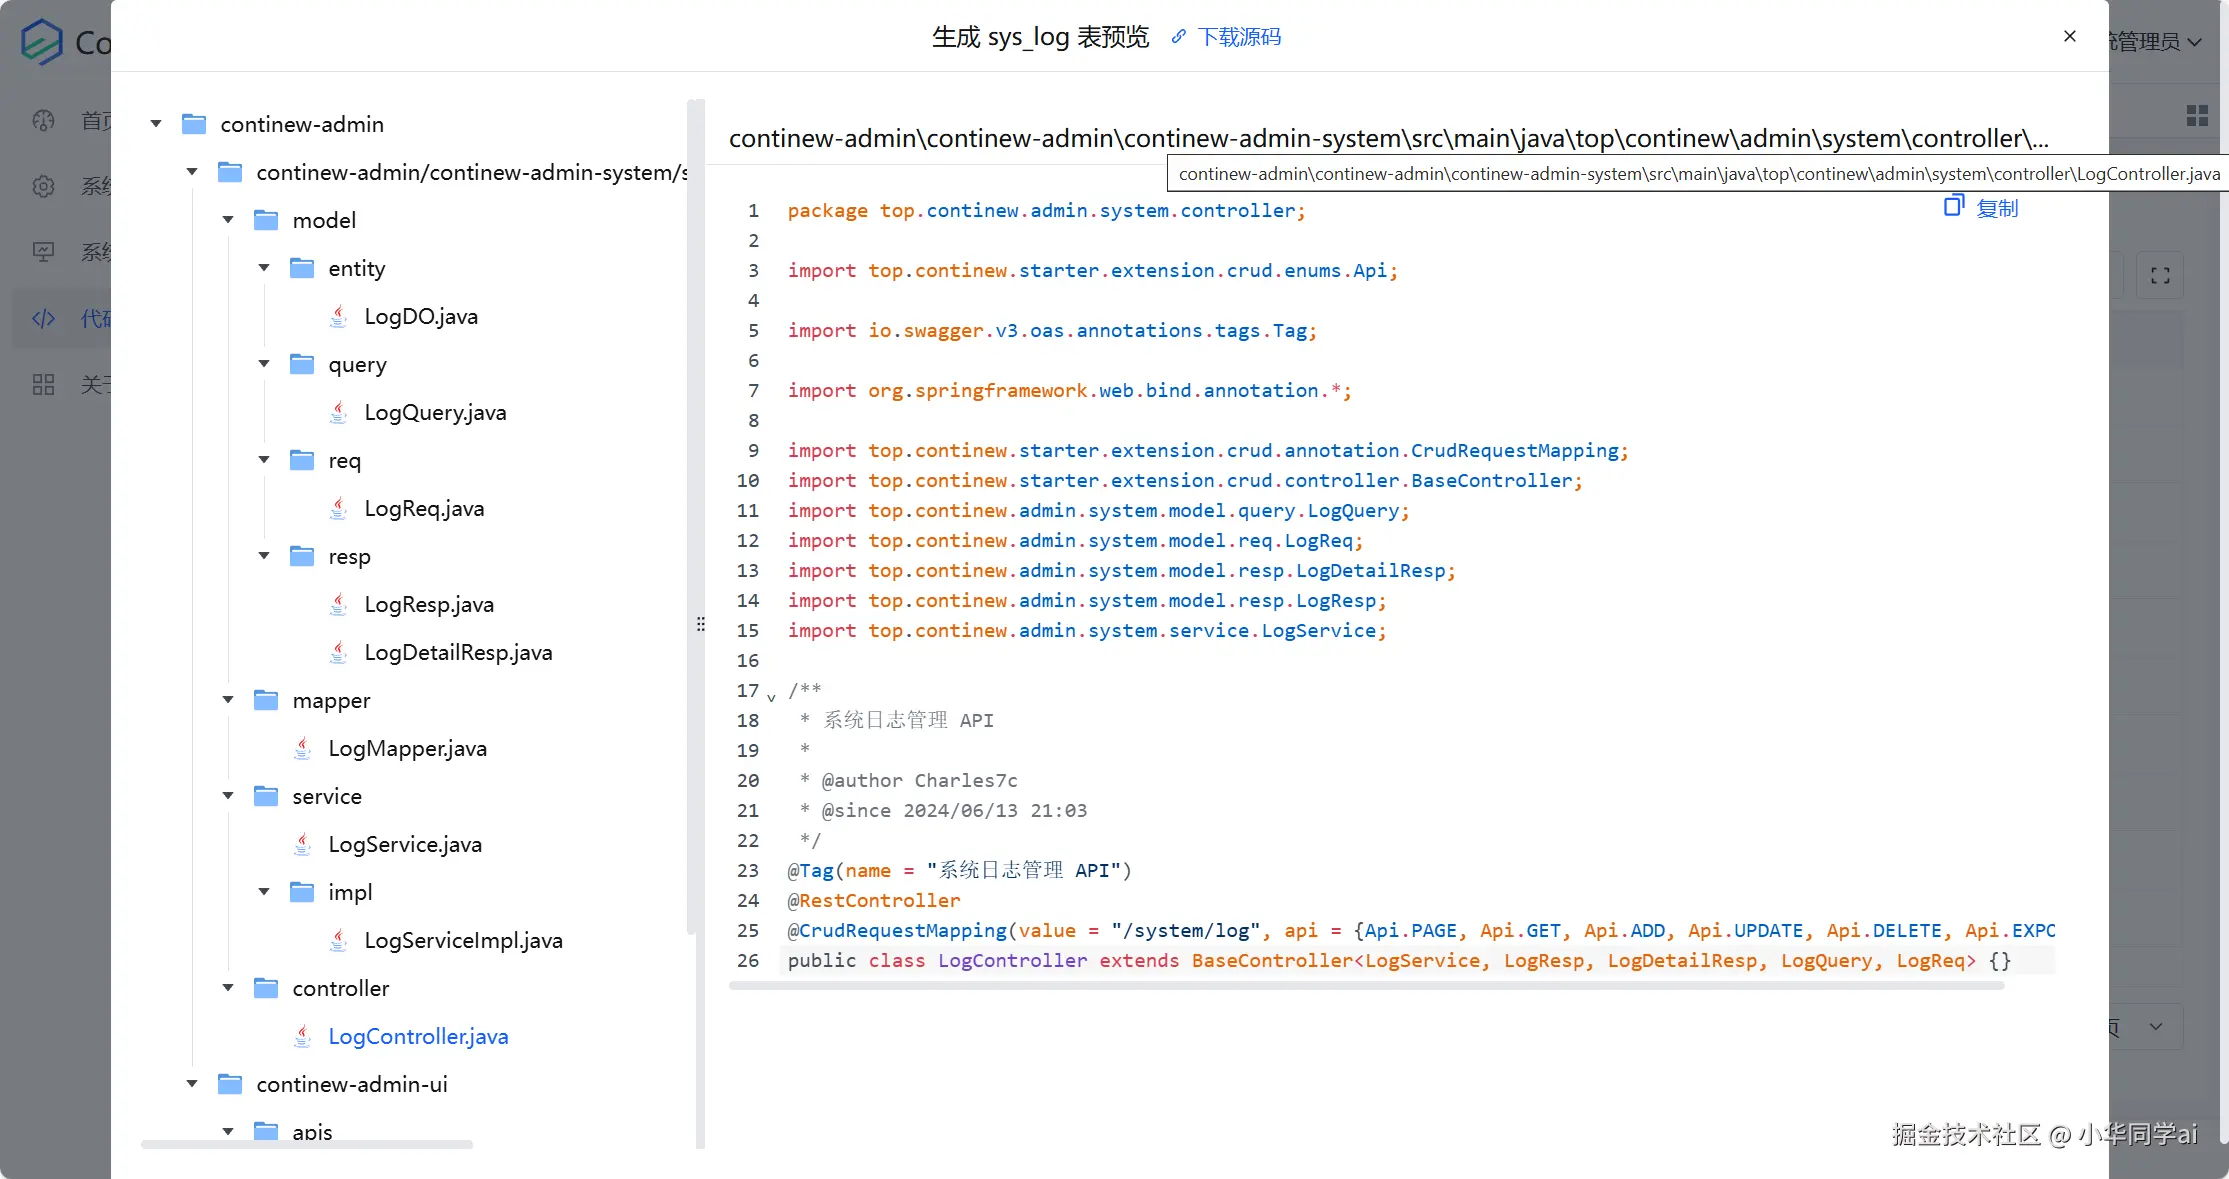2229x1179 pixels.
Task: Open LogDetailResp.java file
Action: tap(458, 652)
